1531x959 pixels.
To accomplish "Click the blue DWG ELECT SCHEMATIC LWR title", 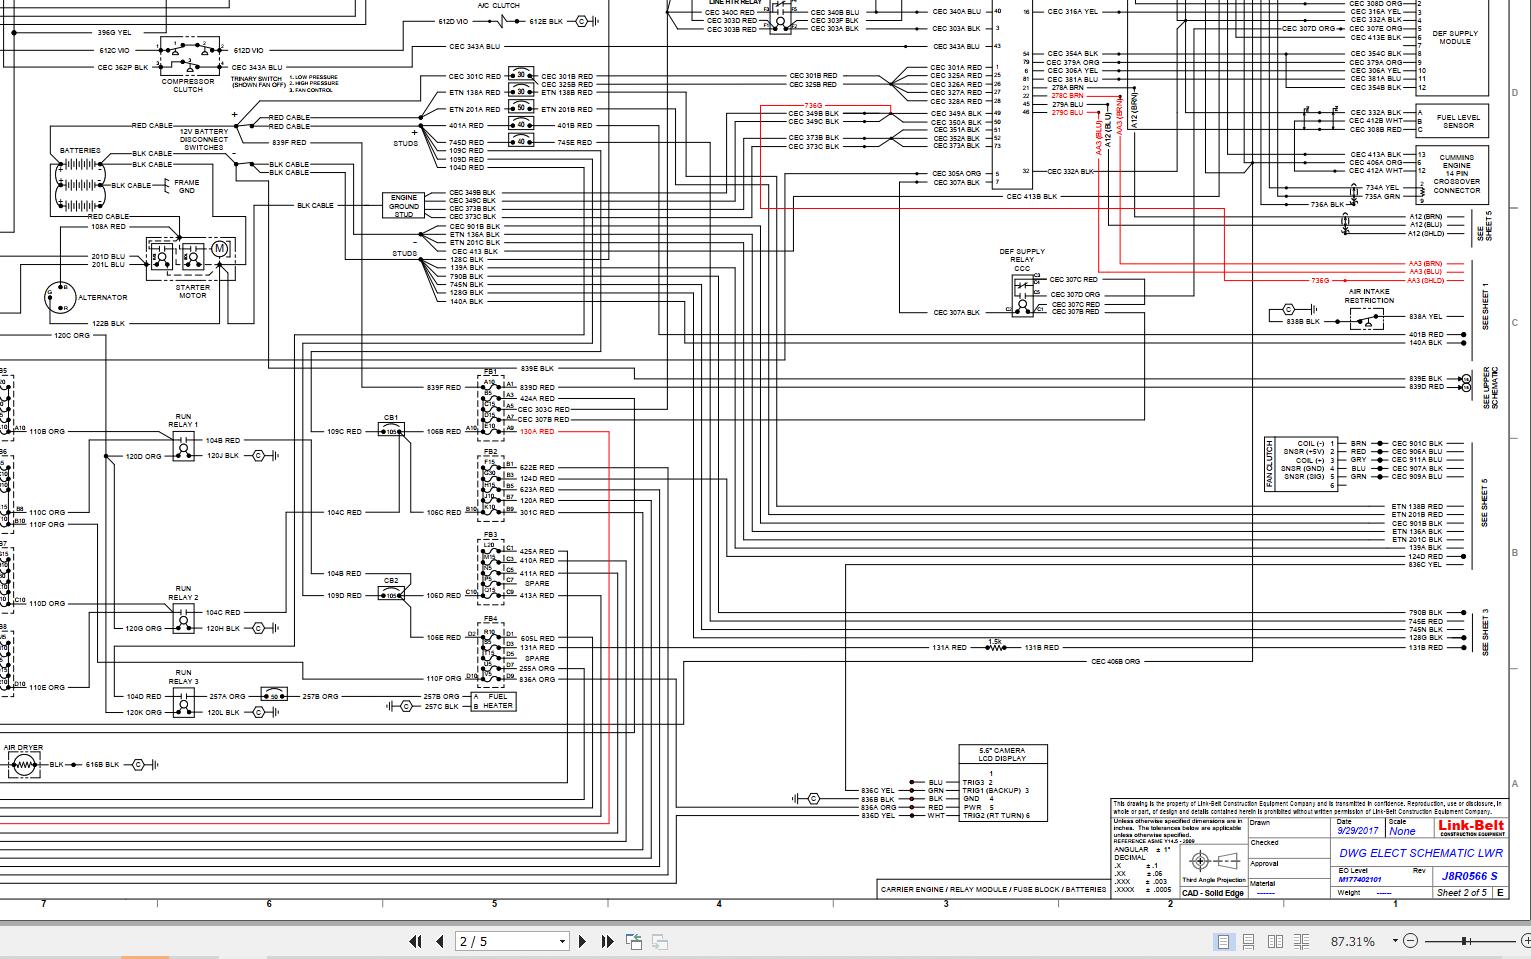I will pos(1420,853).
